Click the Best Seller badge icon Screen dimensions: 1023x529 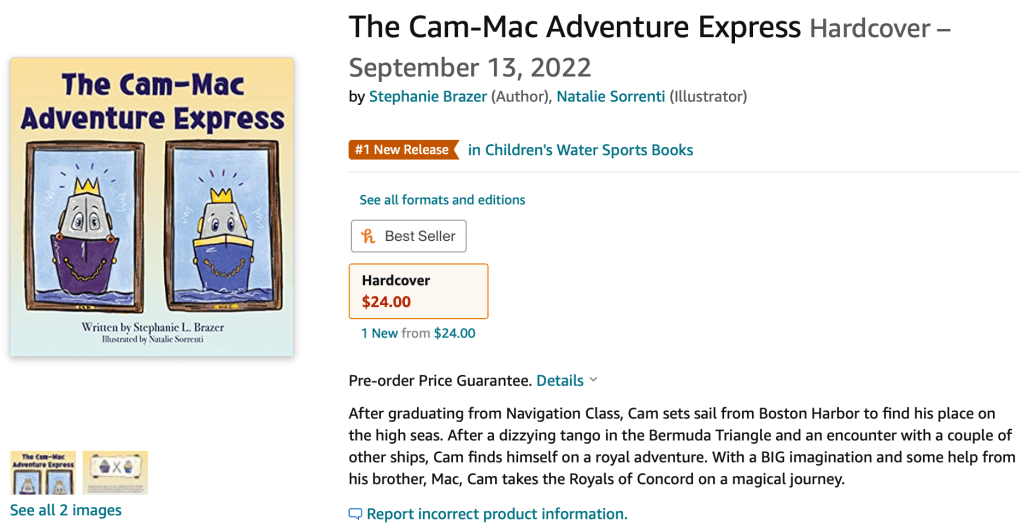[x=368, y=236]
